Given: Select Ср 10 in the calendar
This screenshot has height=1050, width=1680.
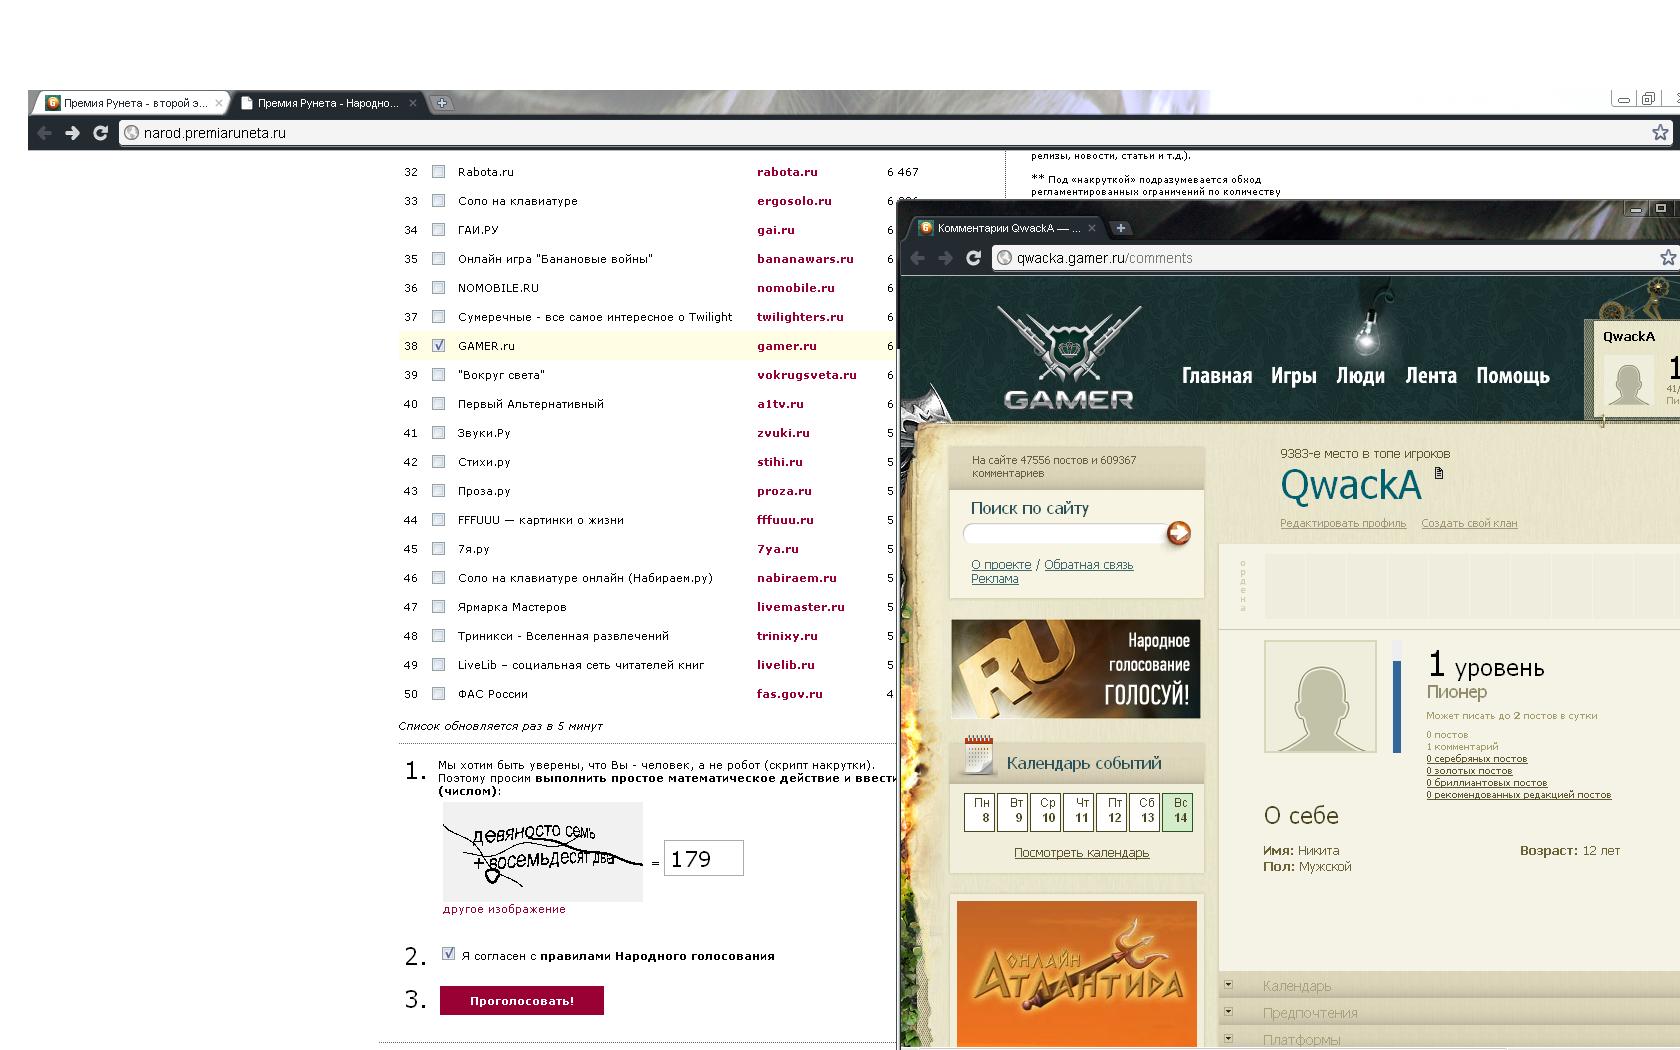Looking at the screenshot, I should coord(1048,811).
